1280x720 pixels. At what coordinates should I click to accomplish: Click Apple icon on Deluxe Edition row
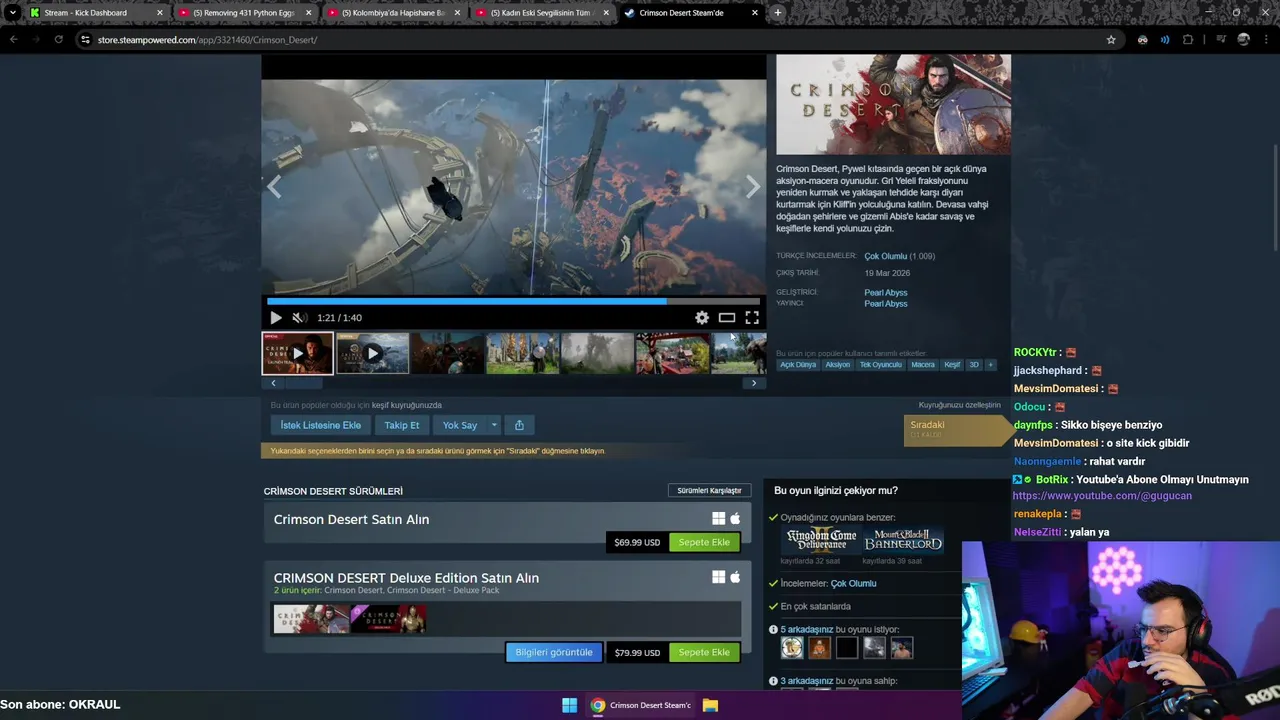(x=735, y=577)
